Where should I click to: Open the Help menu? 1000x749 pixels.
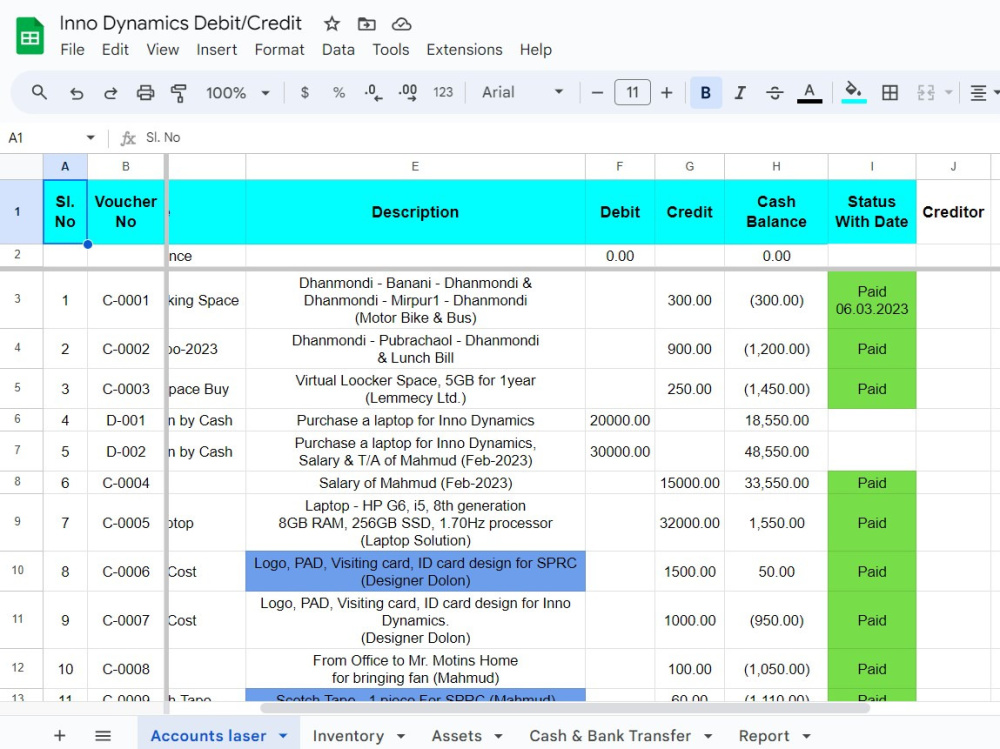(536, 50)
